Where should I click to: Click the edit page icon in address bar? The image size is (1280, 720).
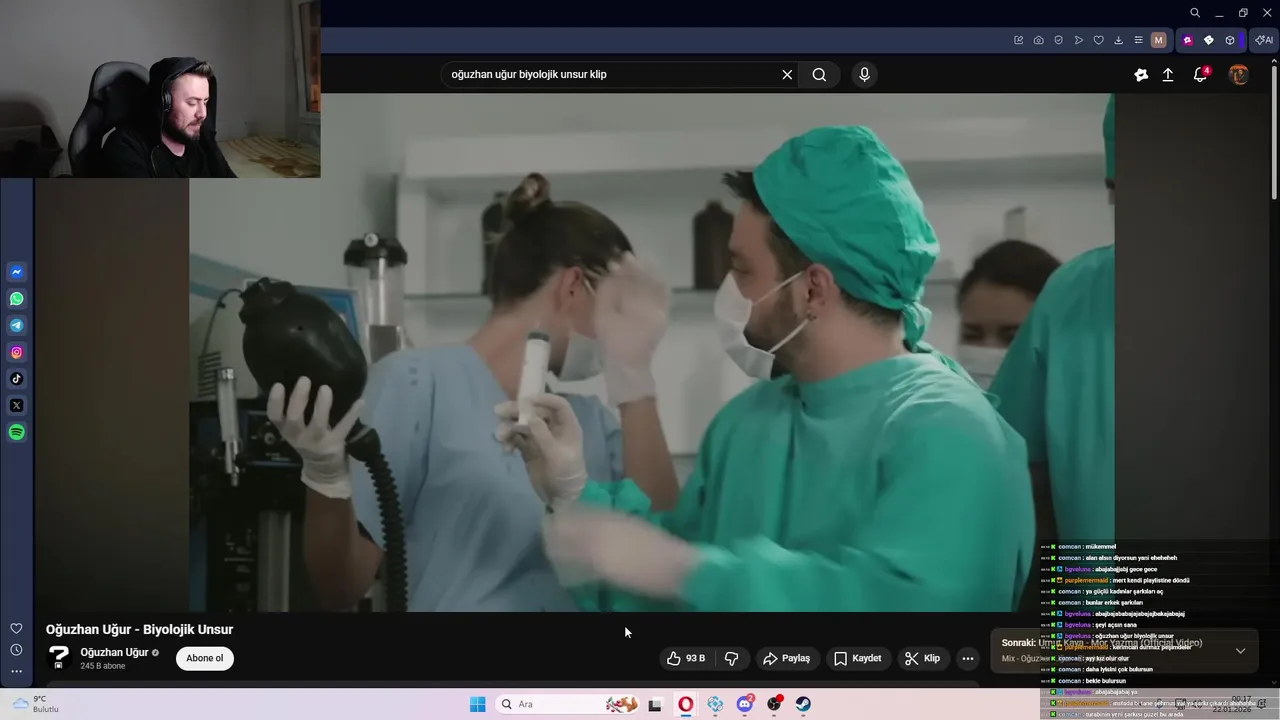coord(1018,40)
